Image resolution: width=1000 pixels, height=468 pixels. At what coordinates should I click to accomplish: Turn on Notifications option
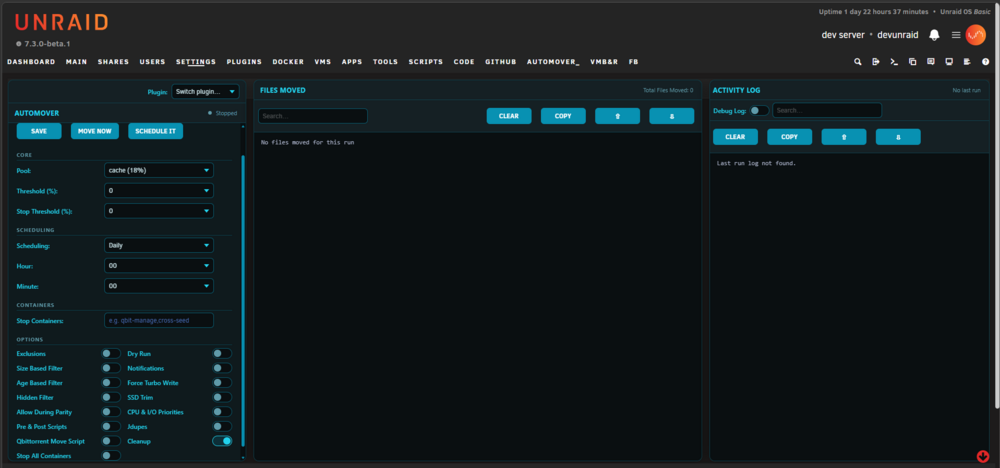[222, 368]
